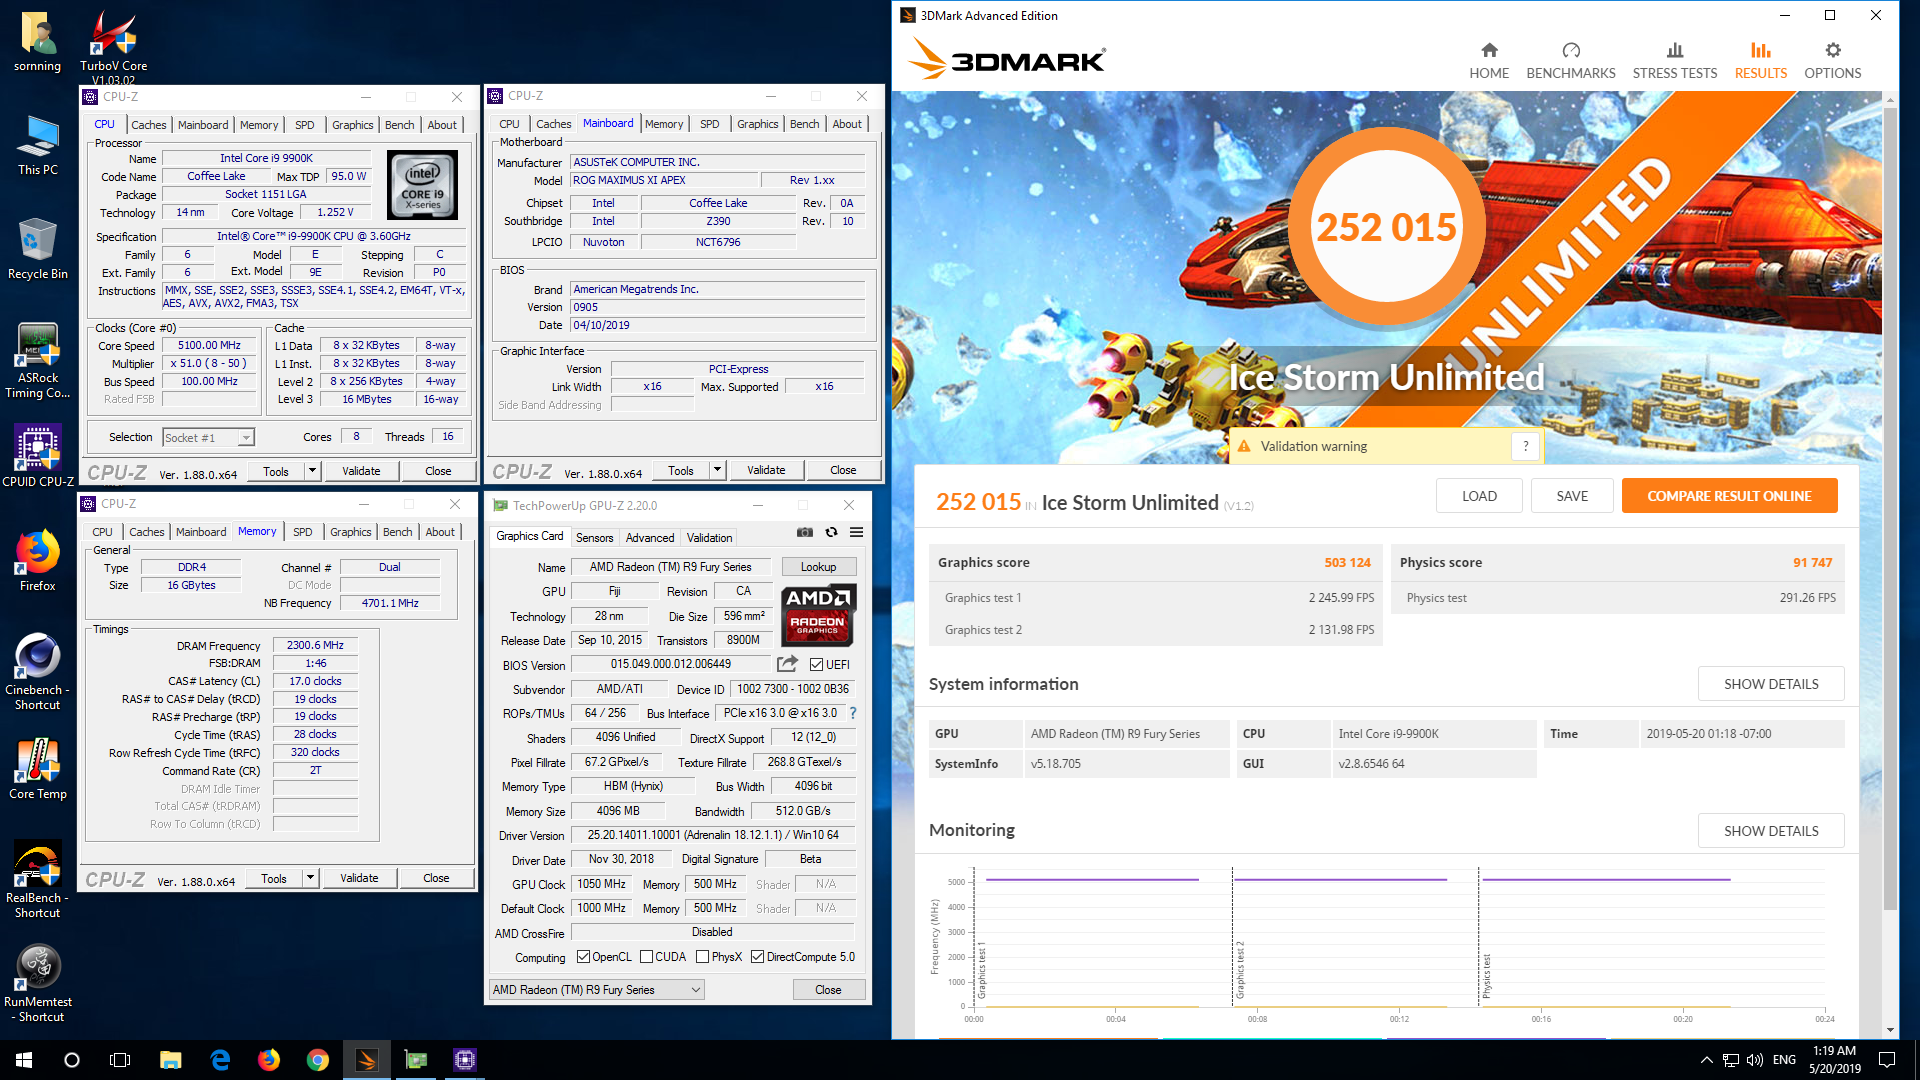Open the OPTIONS gear icon

click(x=1833, y=50)
